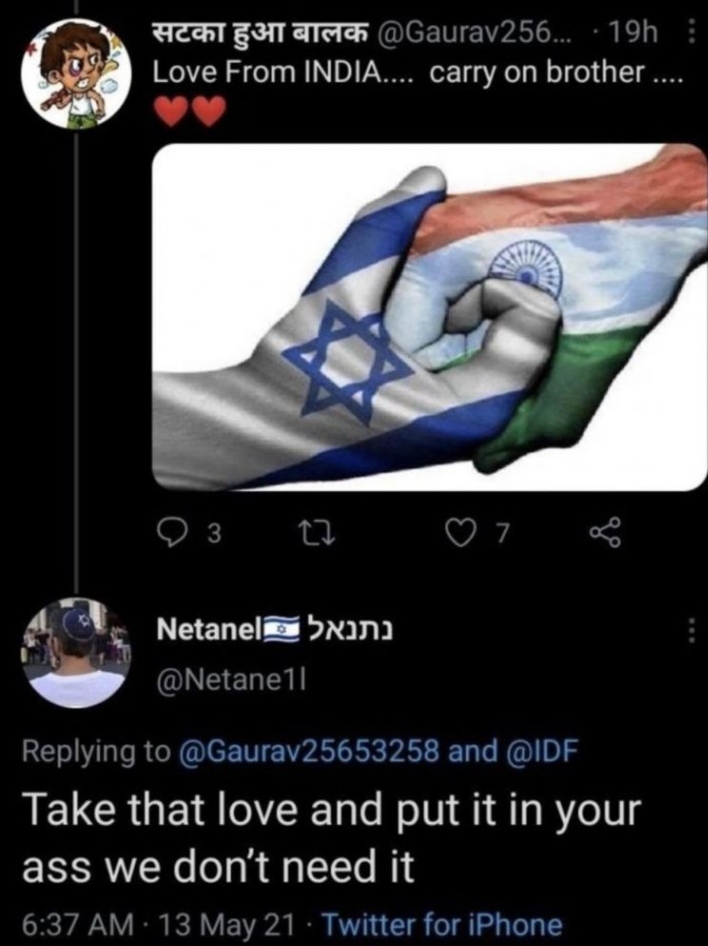Open Netanel's profile picture
The image size is (708, 946).
tap(76, 653)
